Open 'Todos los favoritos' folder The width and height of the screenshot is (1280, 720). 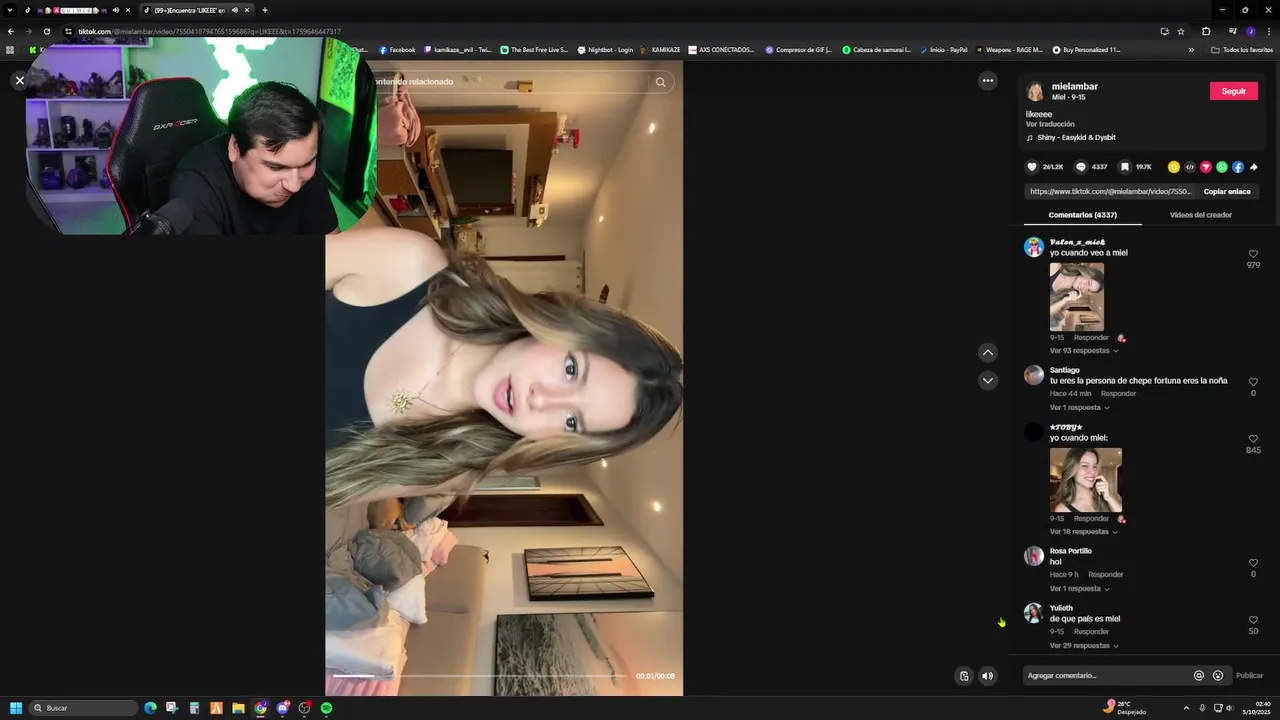1242,50
